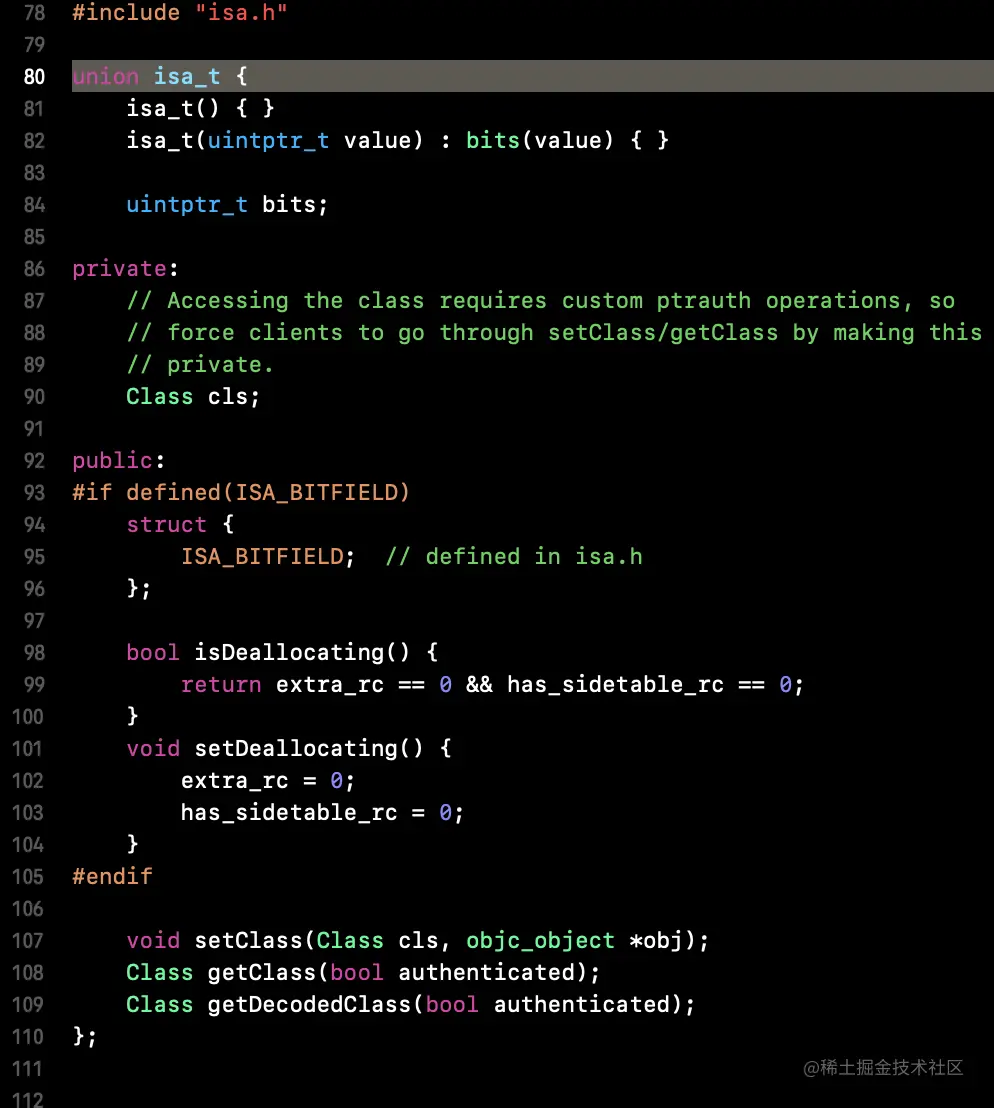This screenshot has width=994, height=1108.
Task: Click the '// private.' comment line
Action: (199, 365)
